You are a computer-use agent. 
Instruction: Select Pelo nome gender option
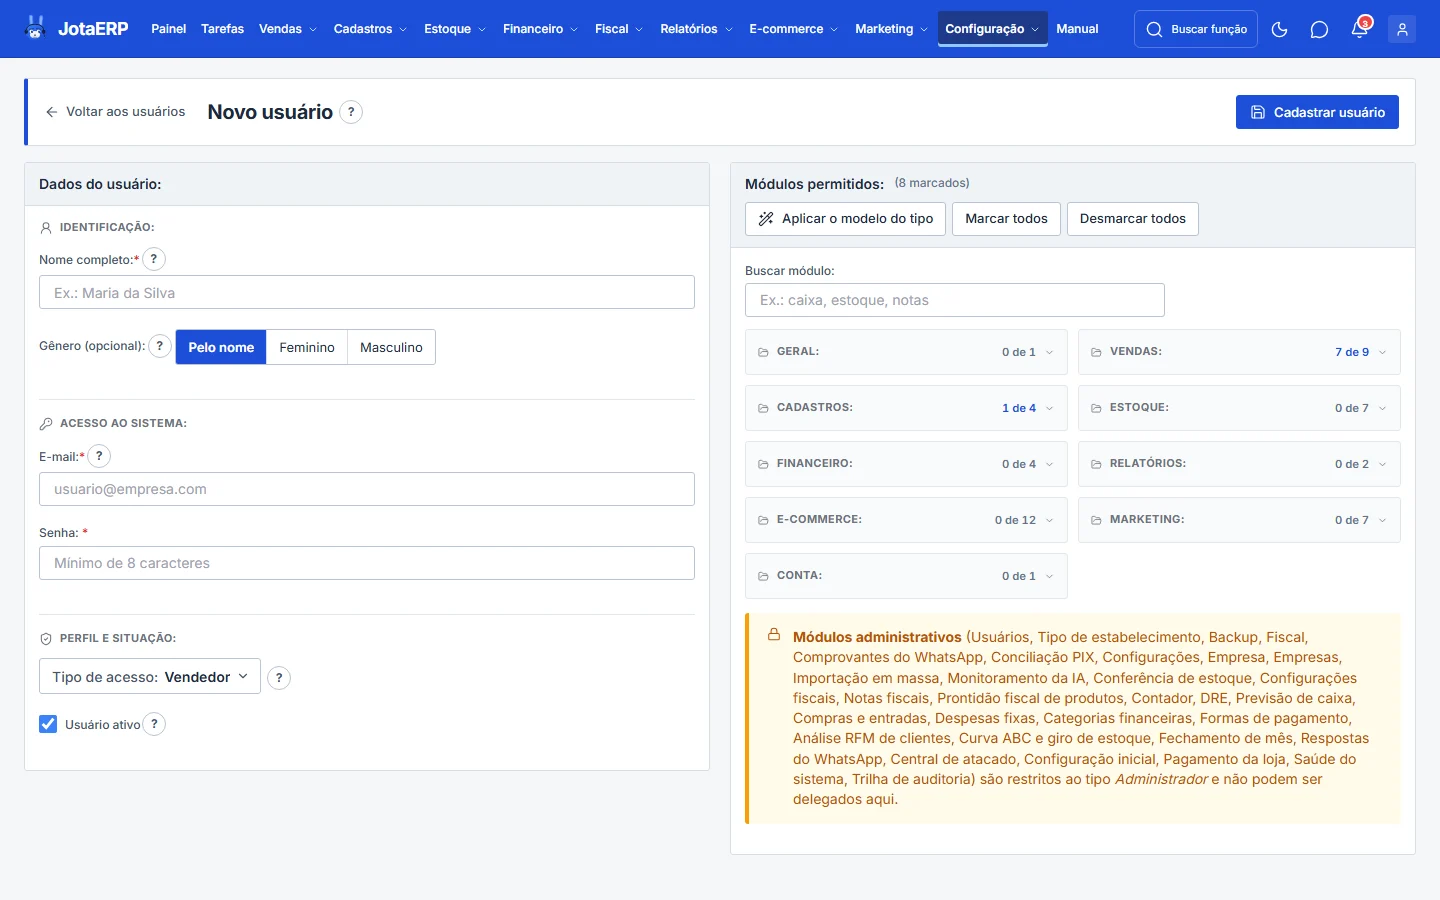point(221,347)
